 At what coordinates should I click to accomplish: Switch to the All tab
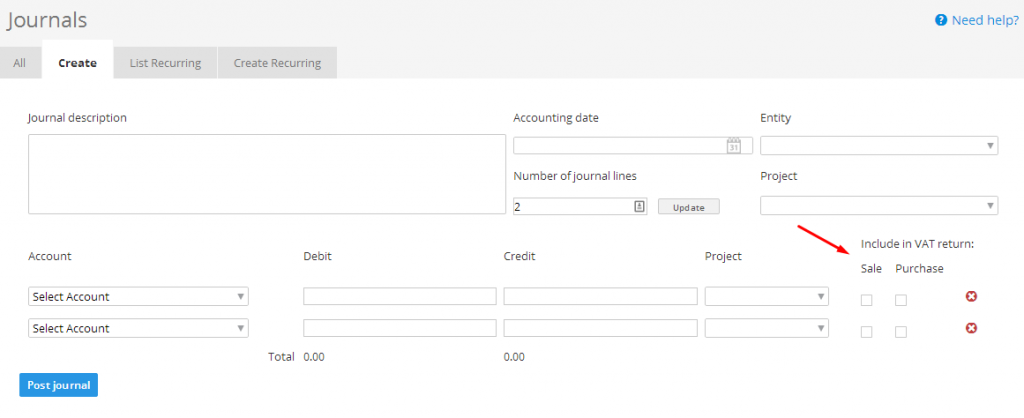coord(20,63)
